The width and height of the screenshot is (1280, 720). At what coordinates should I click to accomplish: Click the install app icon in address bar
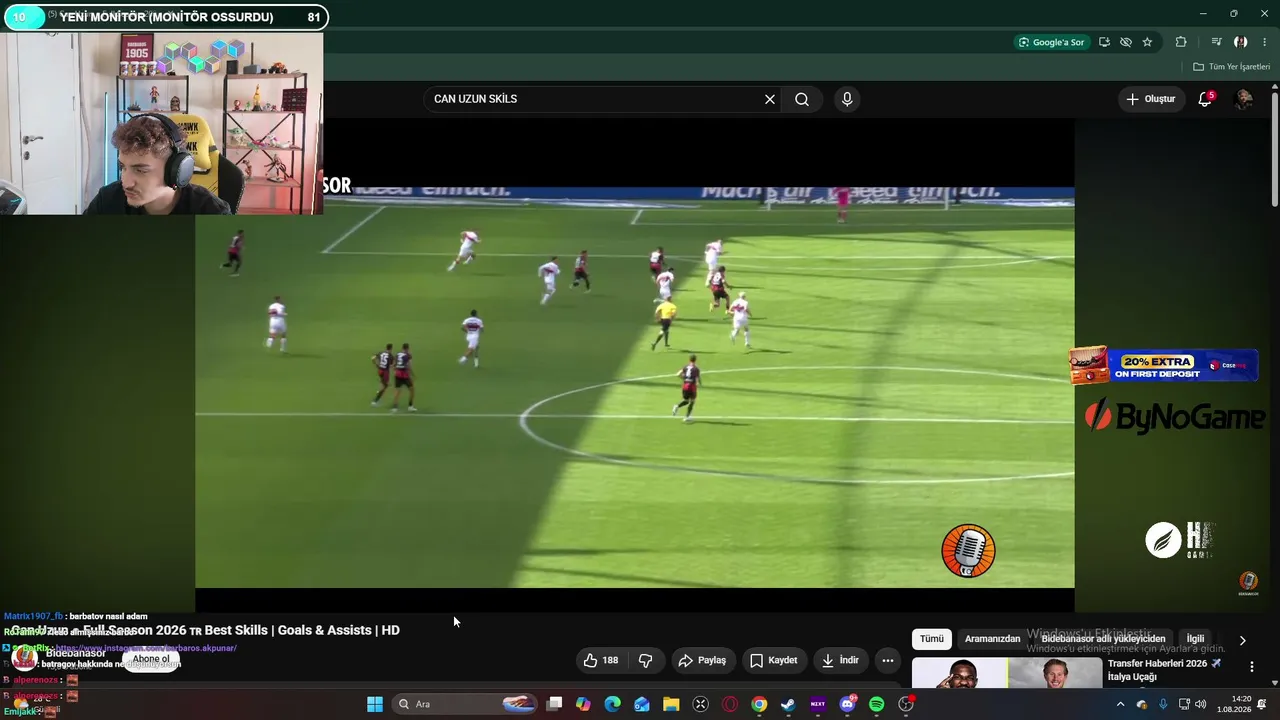point(1104,42)
